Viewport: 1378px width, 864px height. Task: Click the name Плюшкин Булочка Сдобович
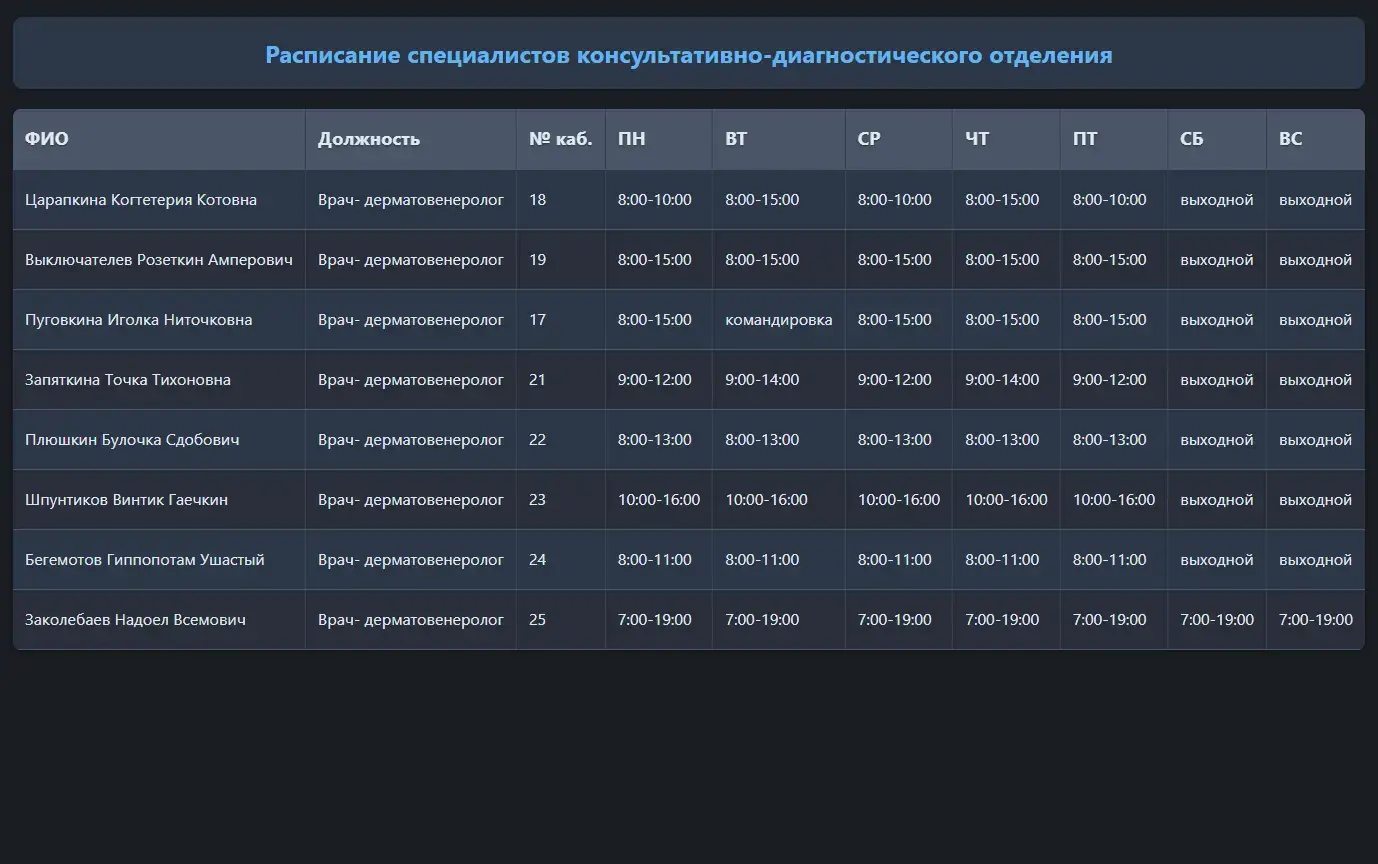[132, 440]
